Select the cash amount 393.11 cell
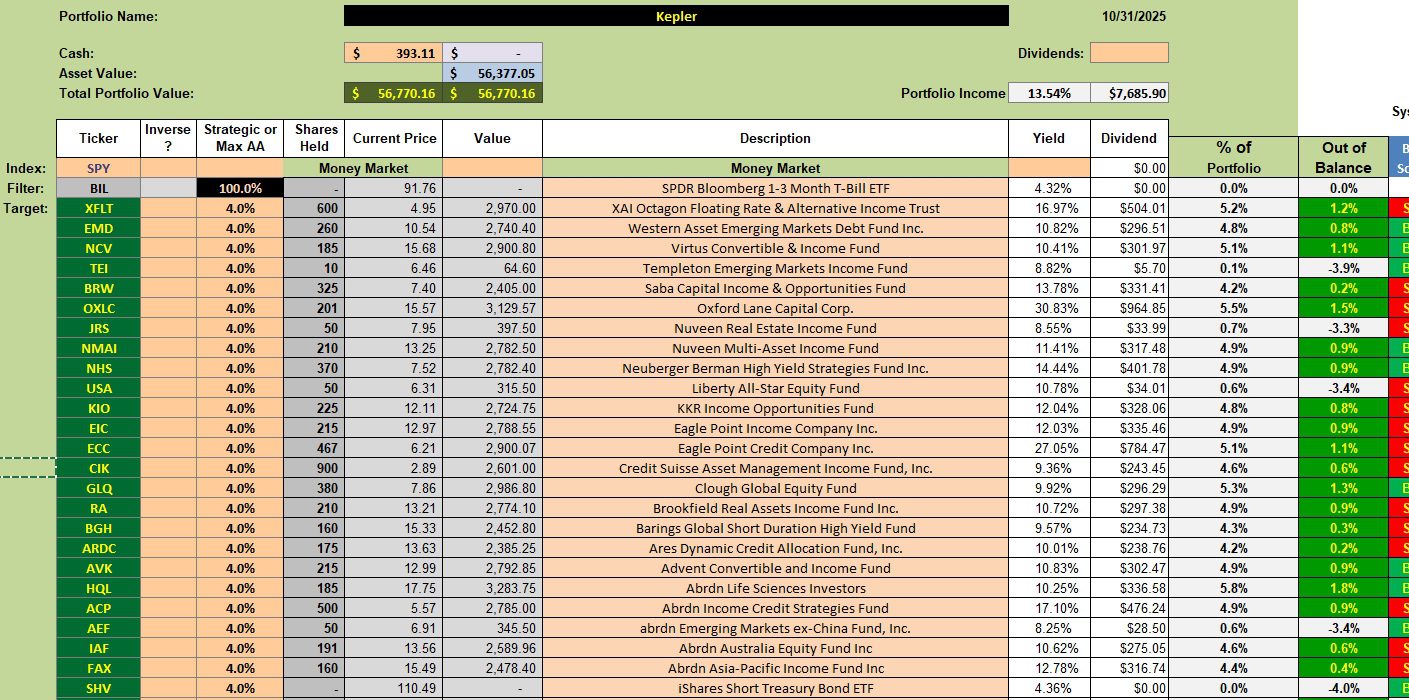The width and height of the screenshot is (1409, 700). click(393, 53)
